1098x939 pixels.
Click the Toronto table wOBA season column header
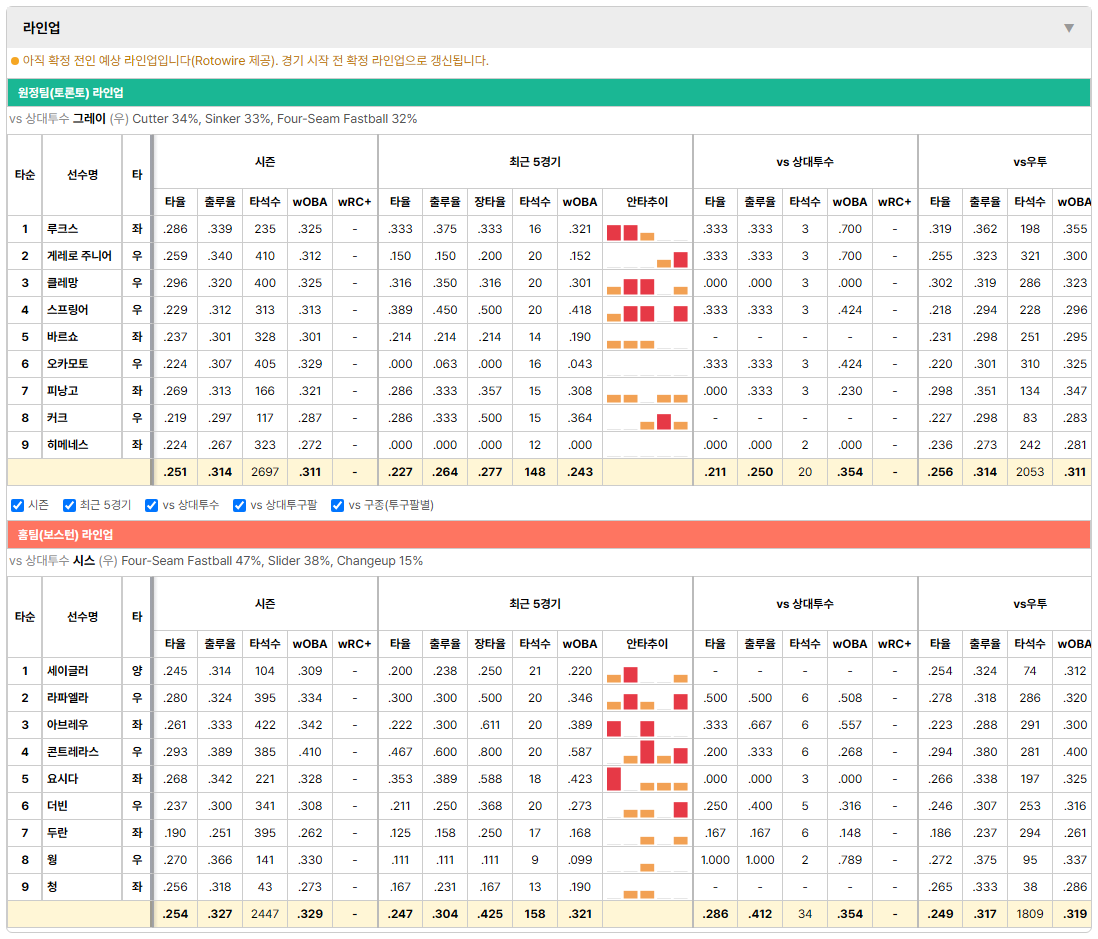(x=310, y=202)
